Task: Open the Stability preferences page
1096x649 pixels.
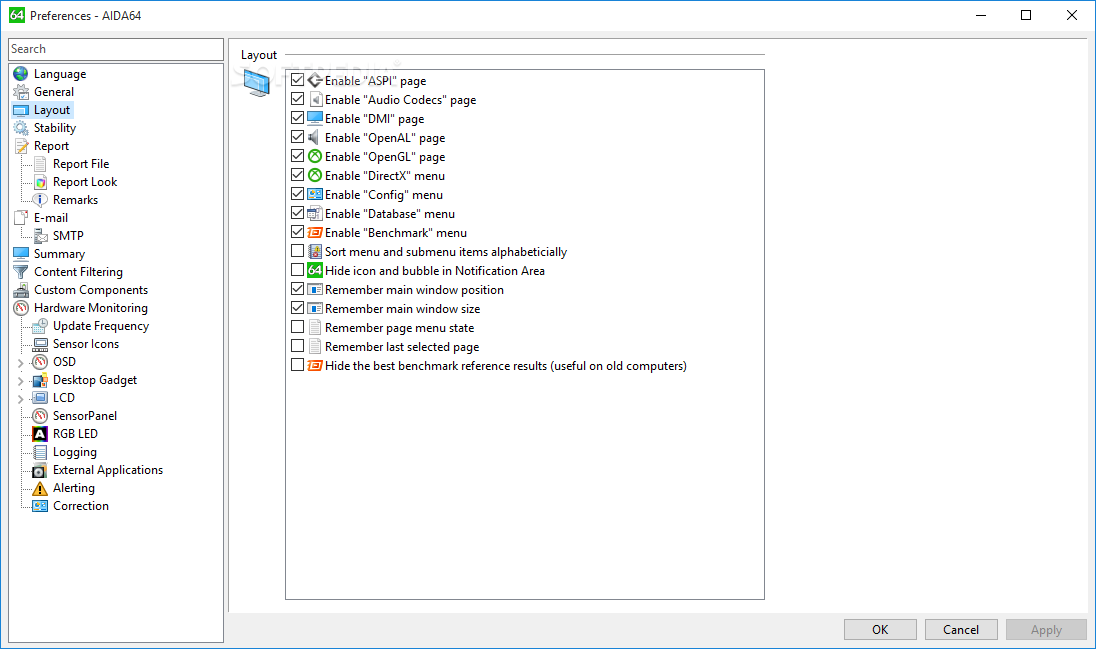Action: coord(55,128)
